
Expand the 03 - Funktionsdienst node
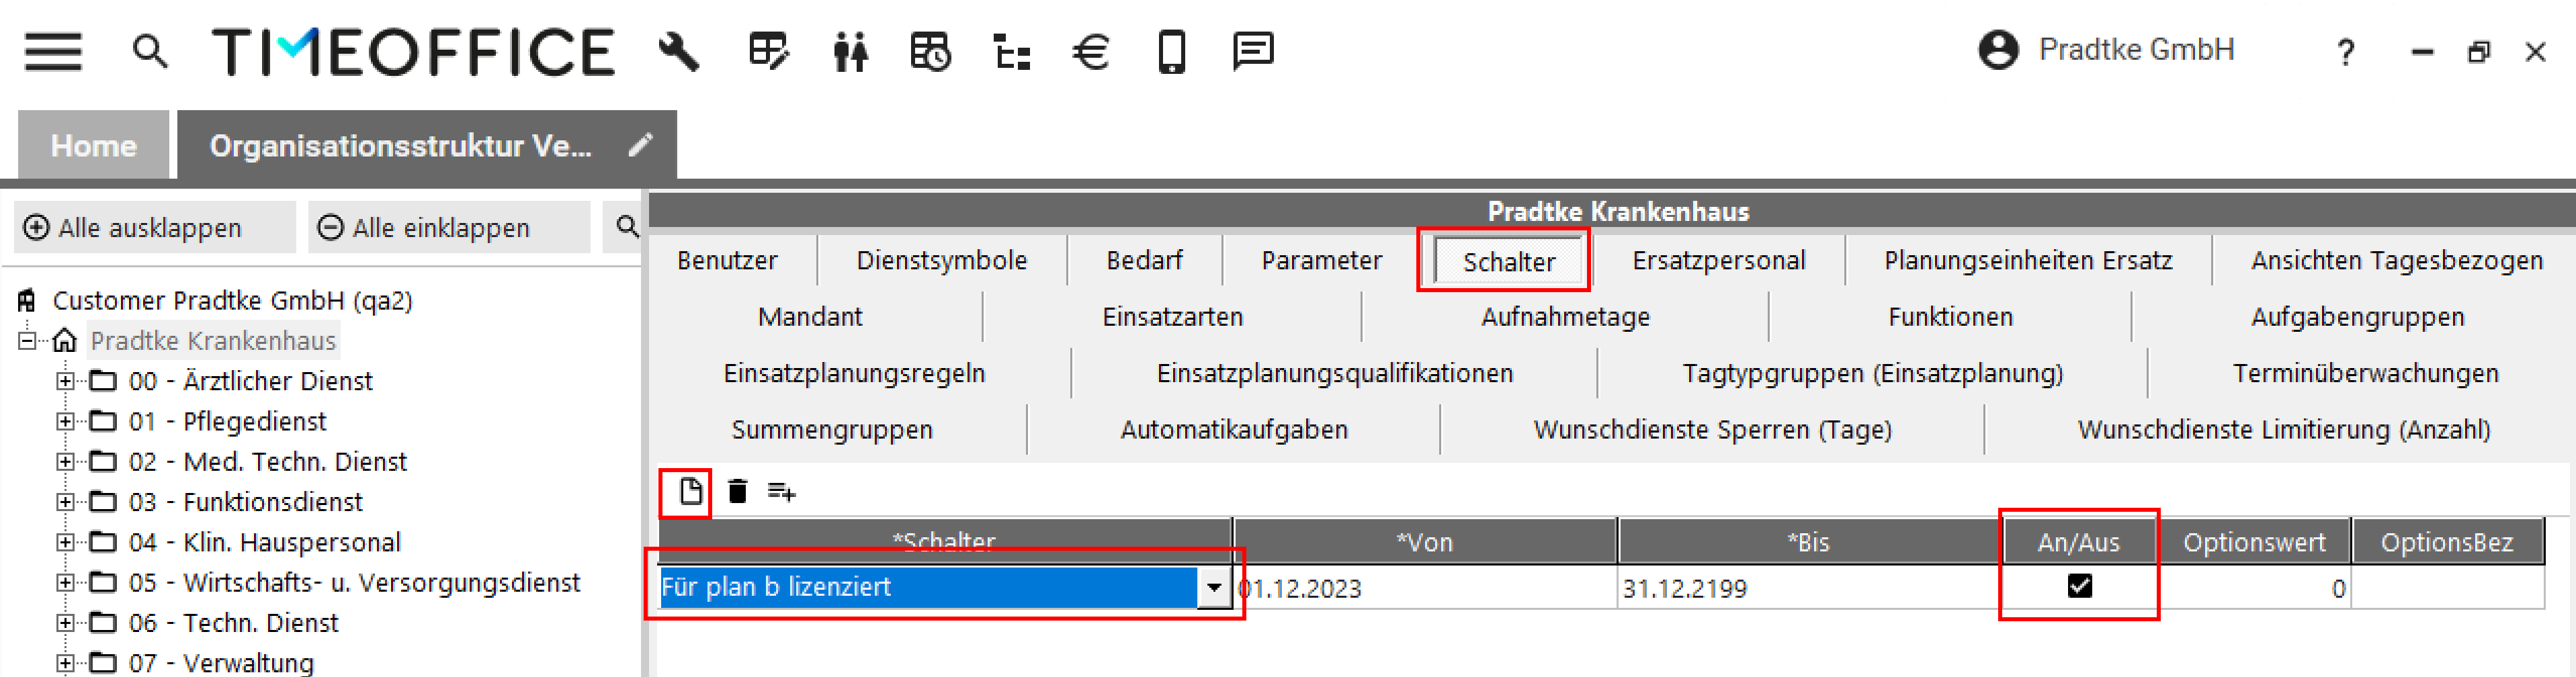pyautogui.click(x=65, y=502)
